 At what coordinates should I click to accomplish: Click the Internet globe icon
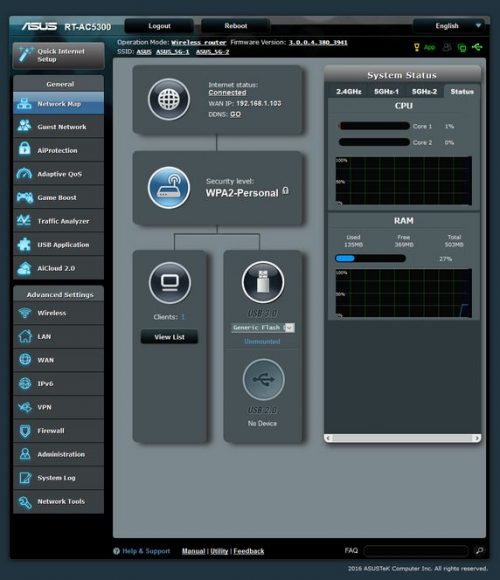(x=169, y=99)
